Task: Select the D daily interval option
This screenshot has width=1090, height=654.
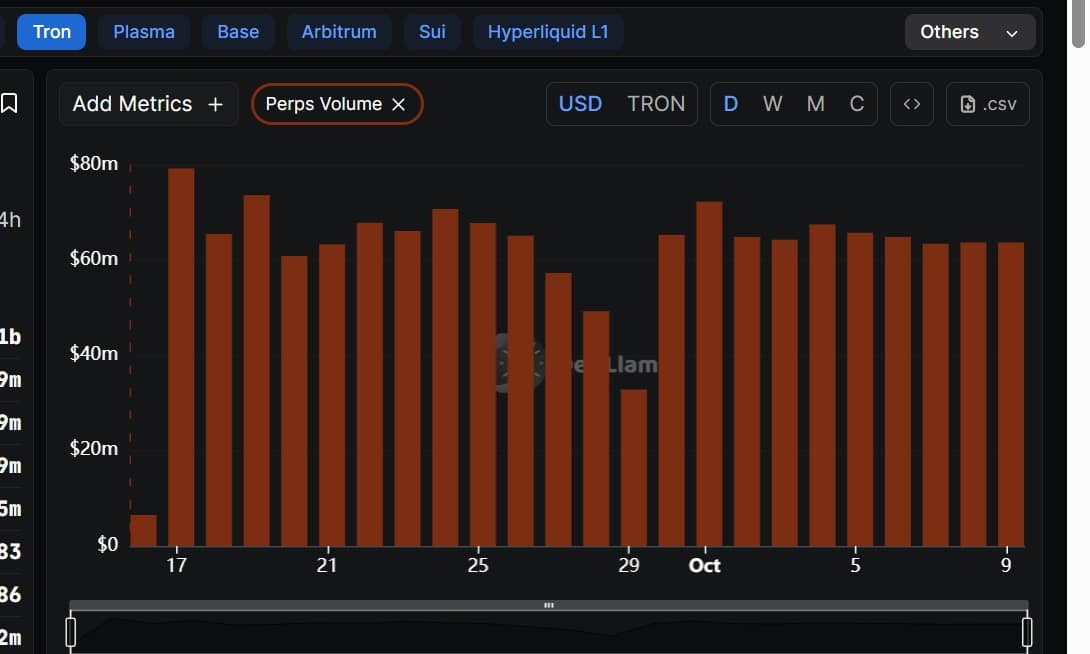Action: pos(731,103)
